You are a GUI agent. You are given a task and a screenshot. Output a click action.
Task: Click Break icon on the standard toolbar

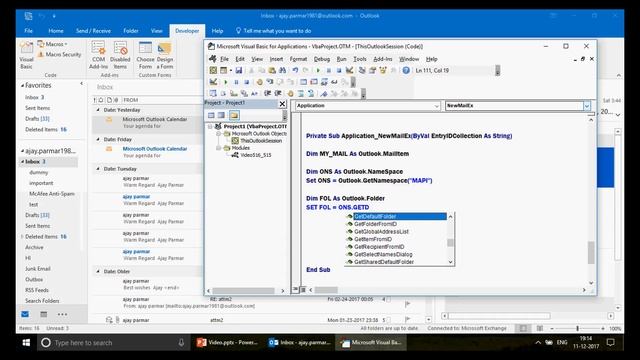tap(329, 70)
